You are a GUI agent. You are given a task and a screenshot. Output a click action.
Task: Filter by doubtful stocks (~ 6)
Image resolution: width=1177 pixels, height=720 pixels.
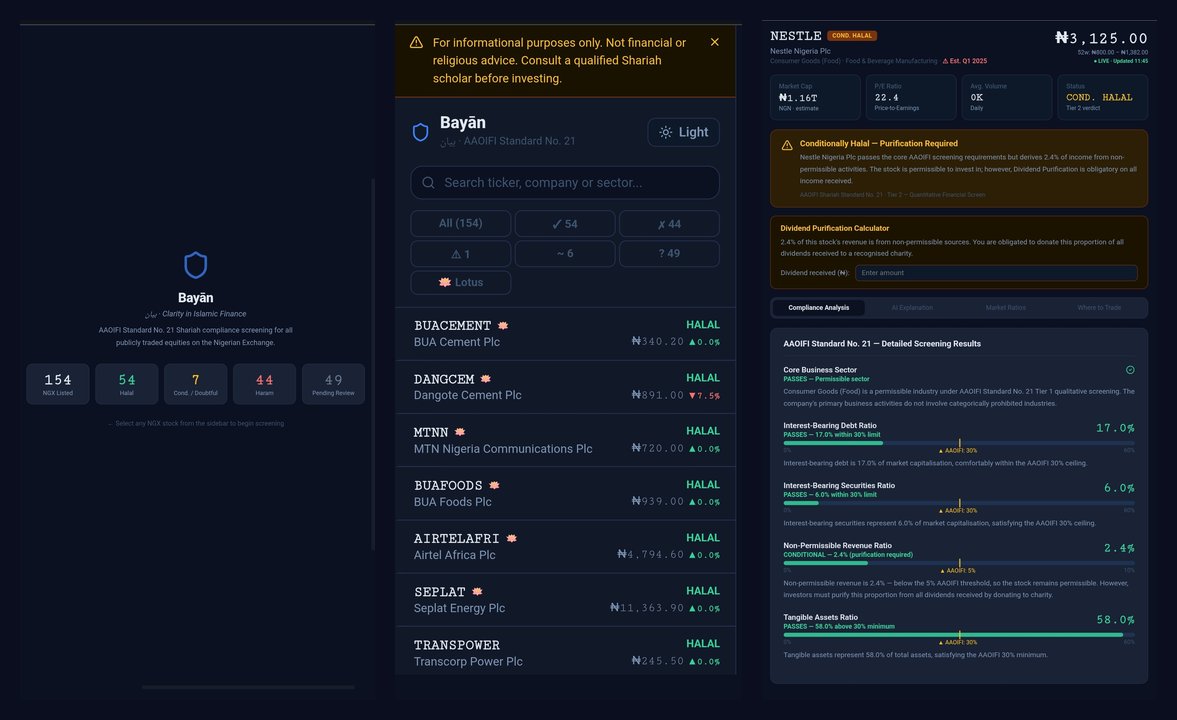[564, 254]
